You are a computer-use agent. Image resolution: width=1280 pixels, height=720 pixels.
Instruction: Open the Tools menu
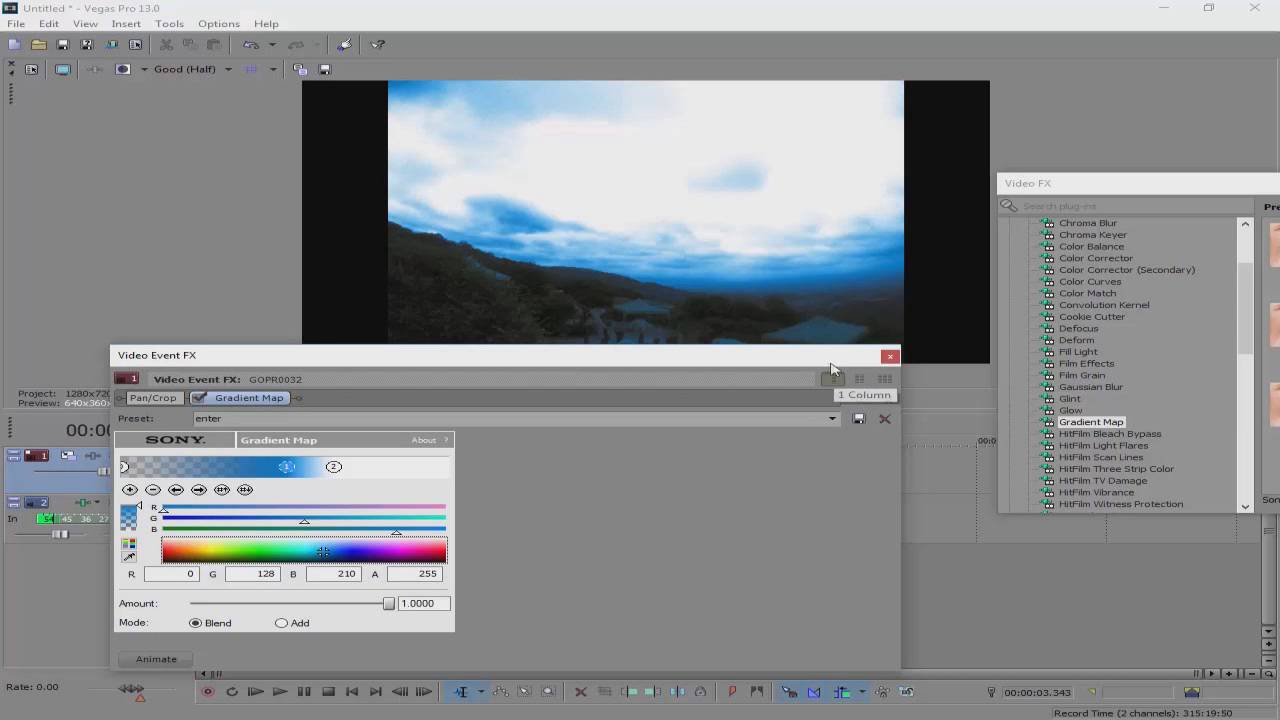(169, 24)
